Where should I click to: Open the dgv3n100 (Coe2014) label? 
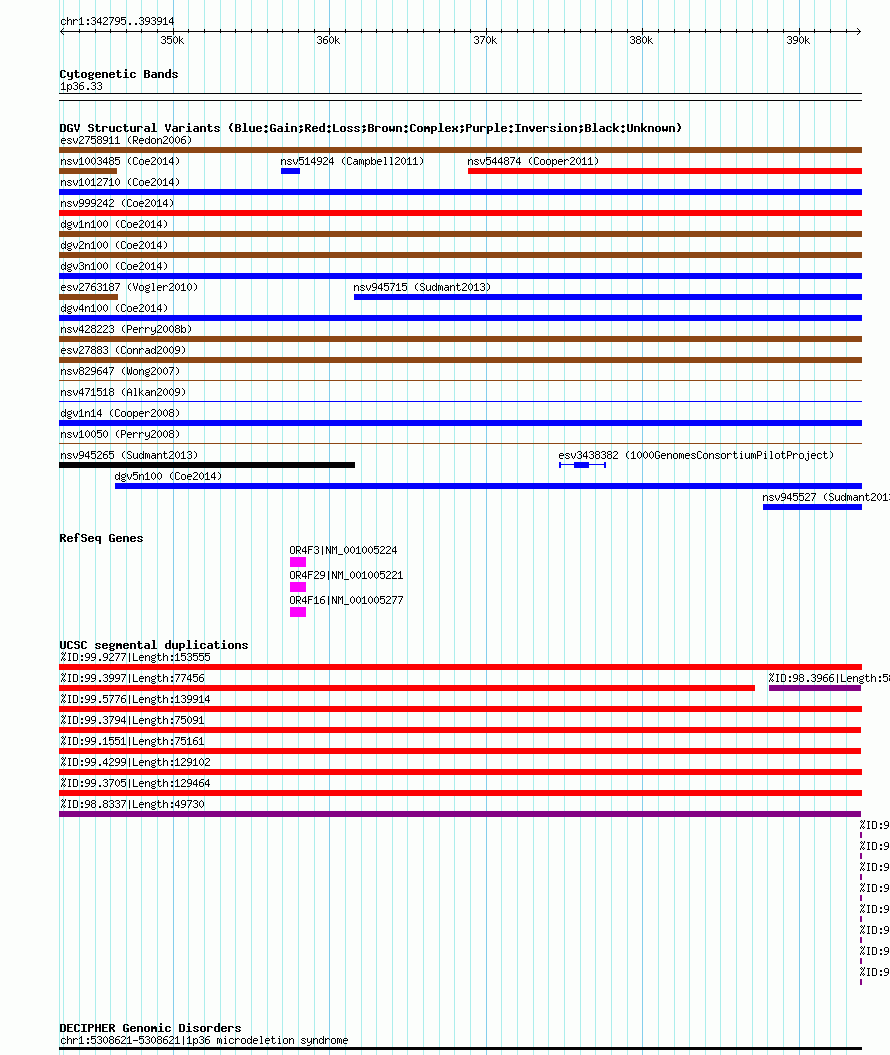(114, 266)
